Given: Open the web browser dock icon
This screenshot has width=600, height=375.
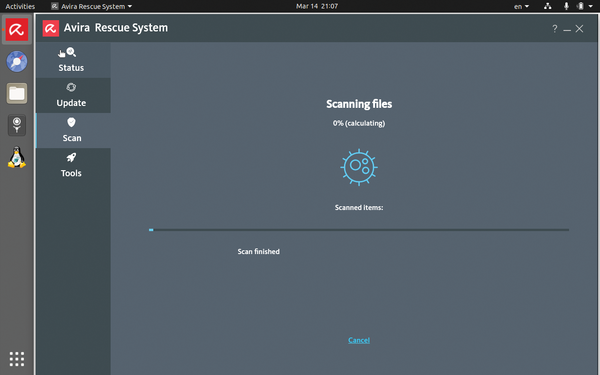Looking at the screenshot, I should click(17, 62).
